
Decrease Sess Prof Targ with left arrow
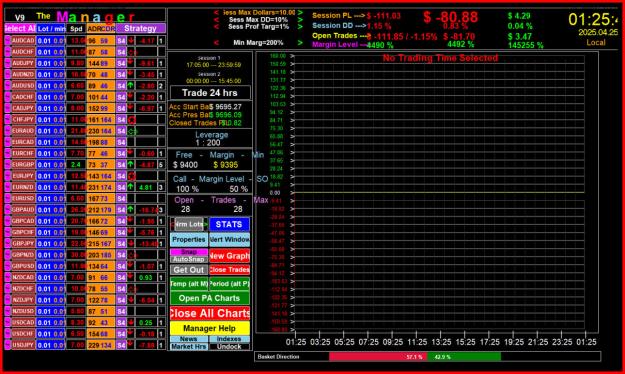pos(216,27)
